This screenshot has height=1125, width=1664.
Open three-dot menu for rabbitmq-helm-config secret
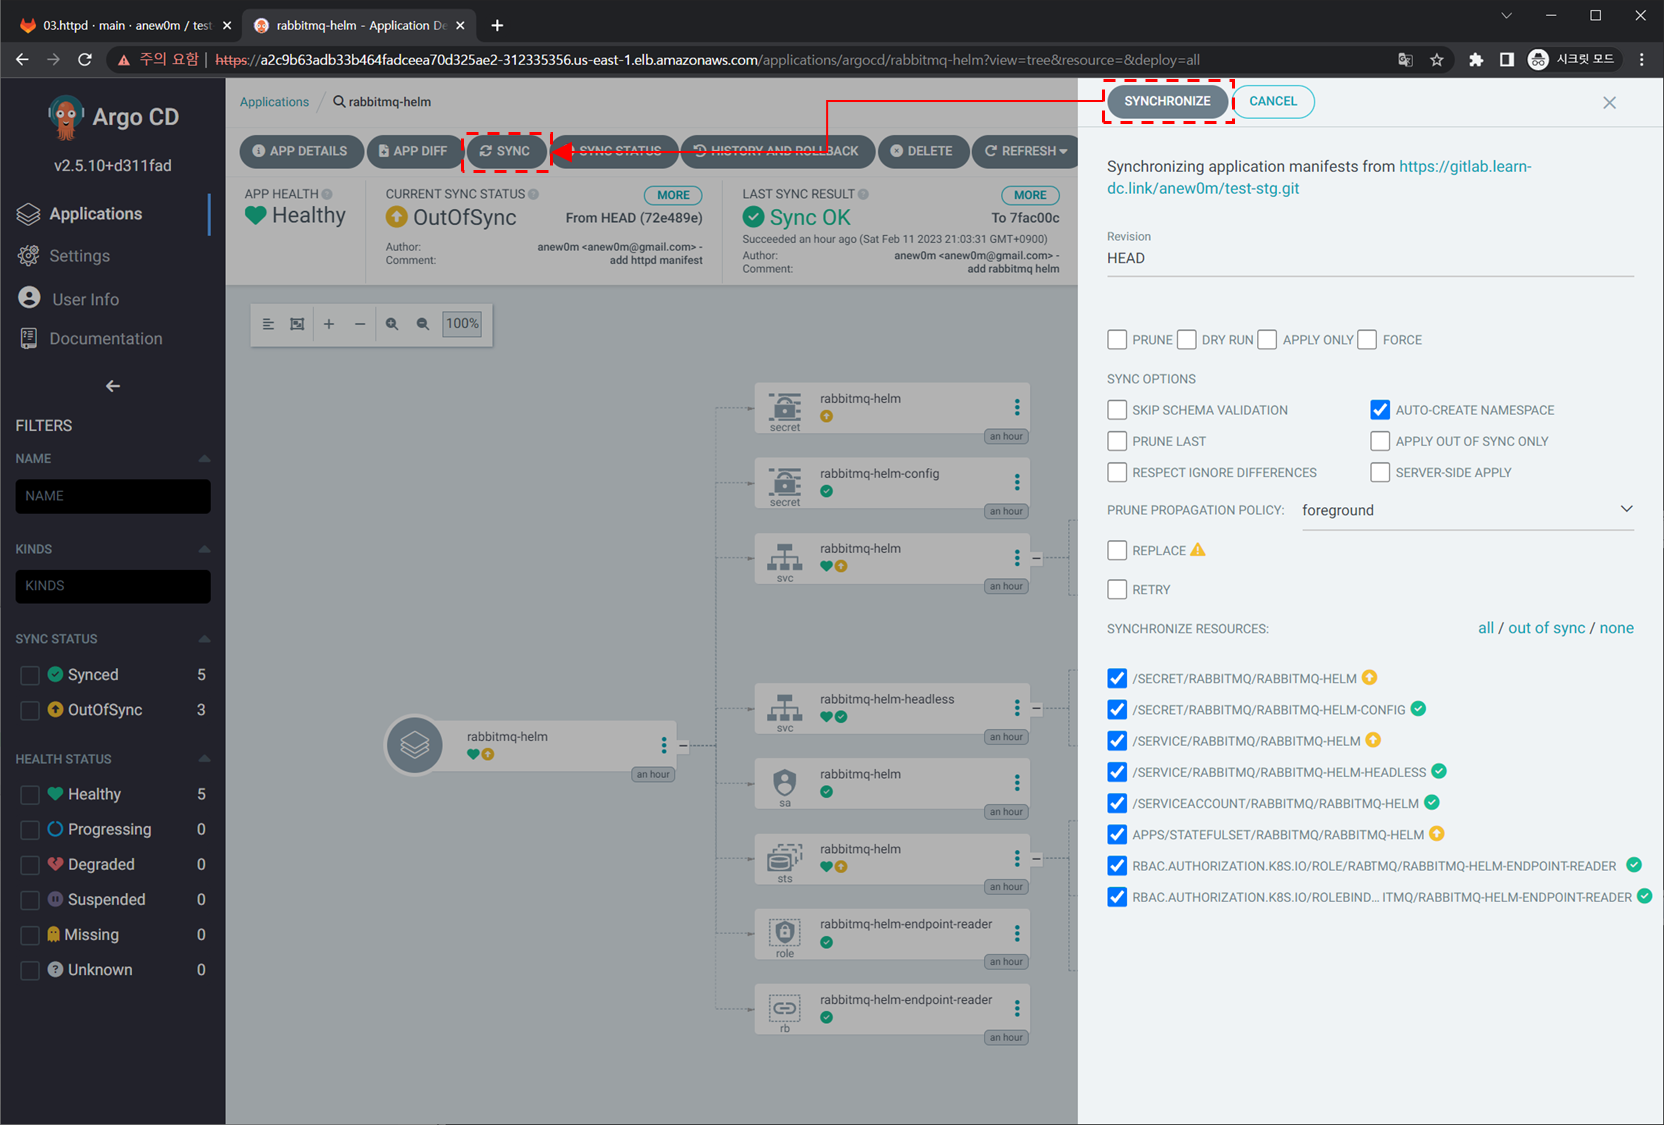pyautogui.click(x=1017, y=482)
